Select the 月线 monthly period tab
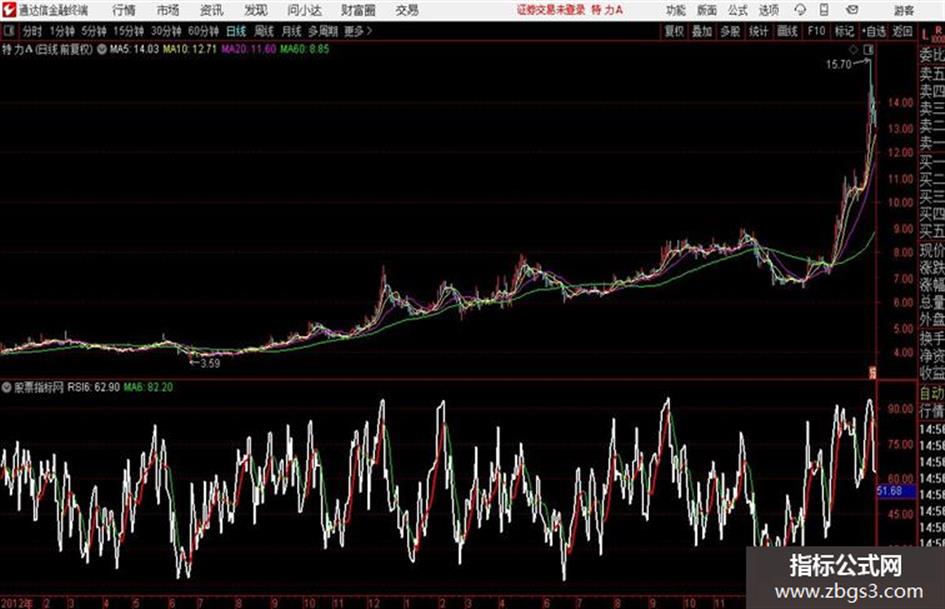Screen dimensions: 945x609 click(x=292, y=31)
